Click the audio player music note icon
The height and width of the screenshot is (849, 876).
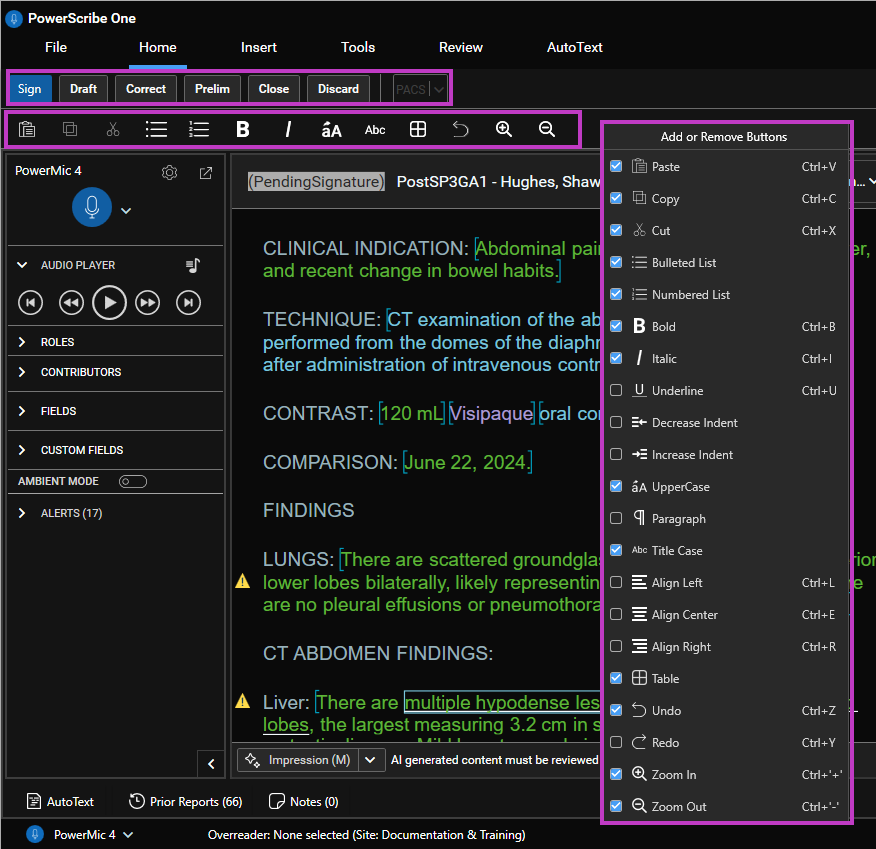[193, 265]
